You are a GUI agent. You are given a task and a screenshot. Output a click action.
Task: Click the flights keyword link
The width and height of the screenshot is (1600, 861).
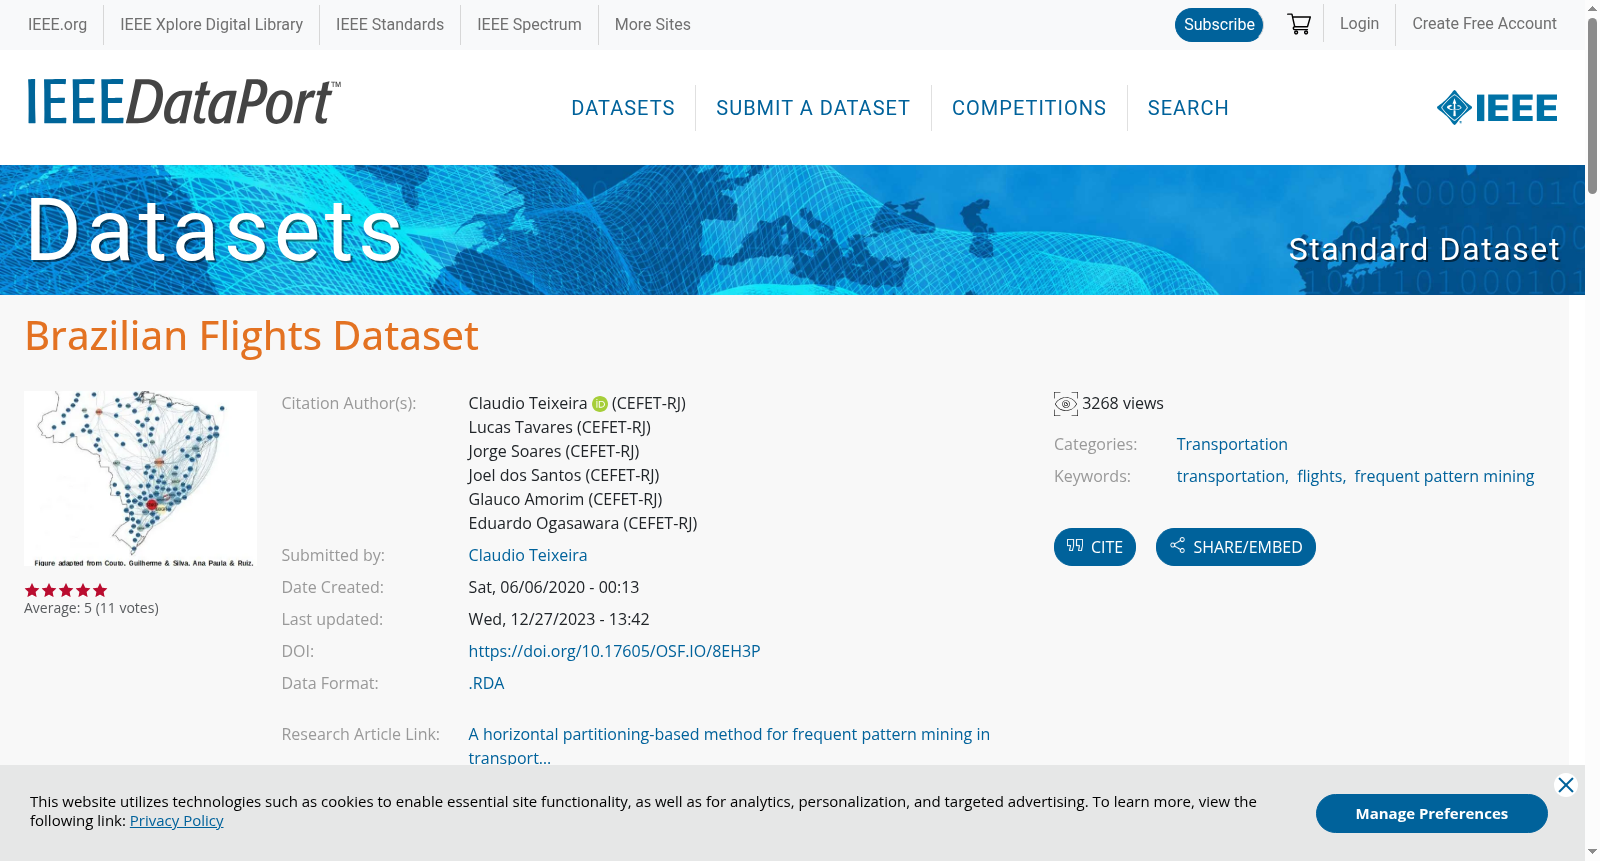tap(1320, 476)
